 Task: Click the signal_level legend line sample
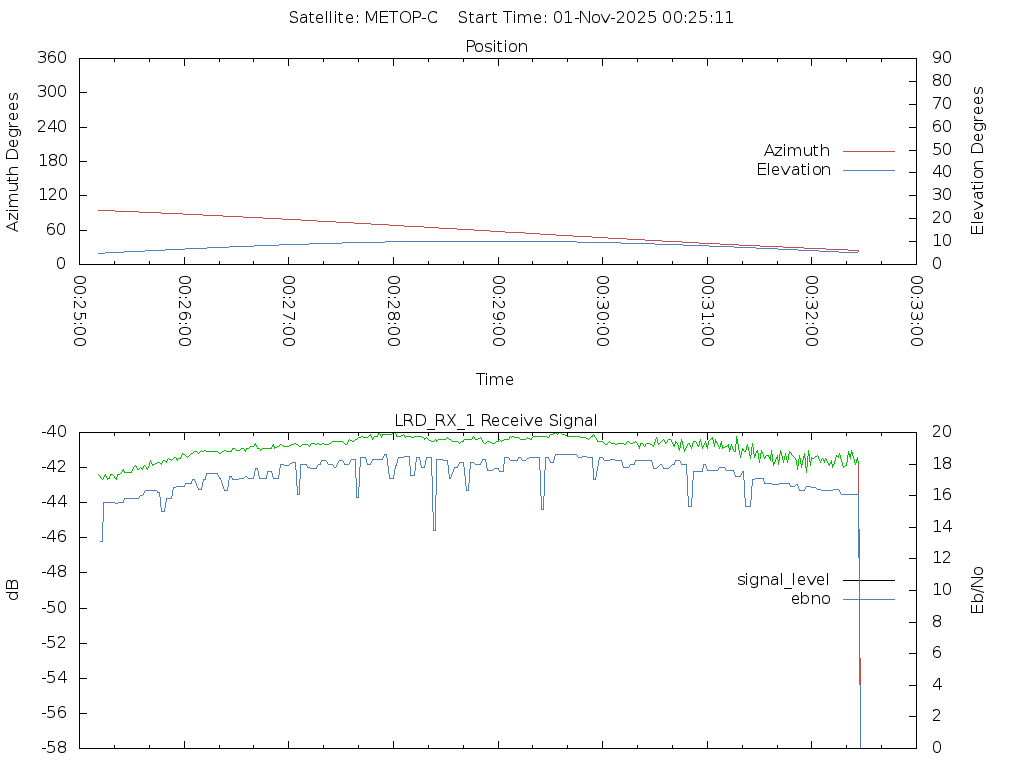coord(868,580)
